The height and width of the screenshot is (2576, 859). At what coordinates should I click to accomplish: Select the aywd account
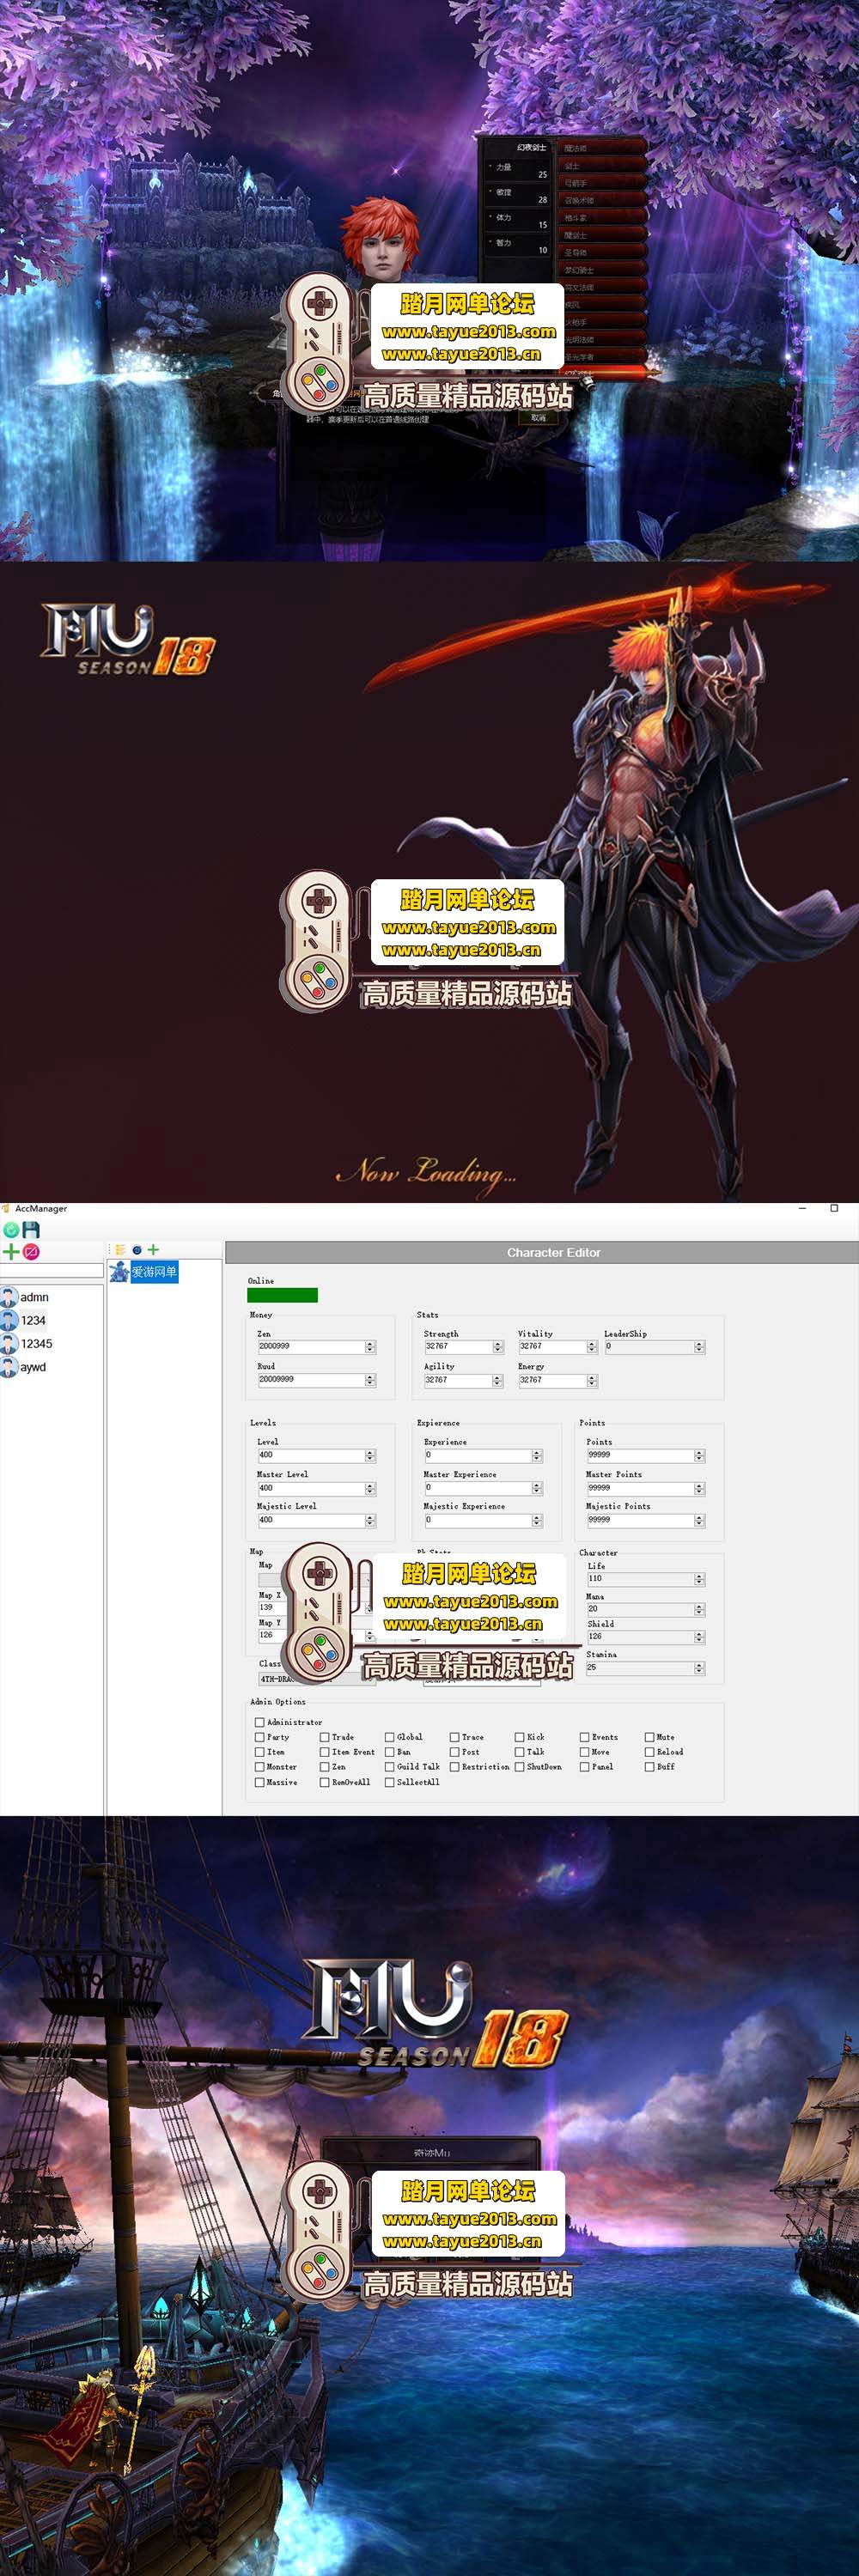tap(33, 1367)
